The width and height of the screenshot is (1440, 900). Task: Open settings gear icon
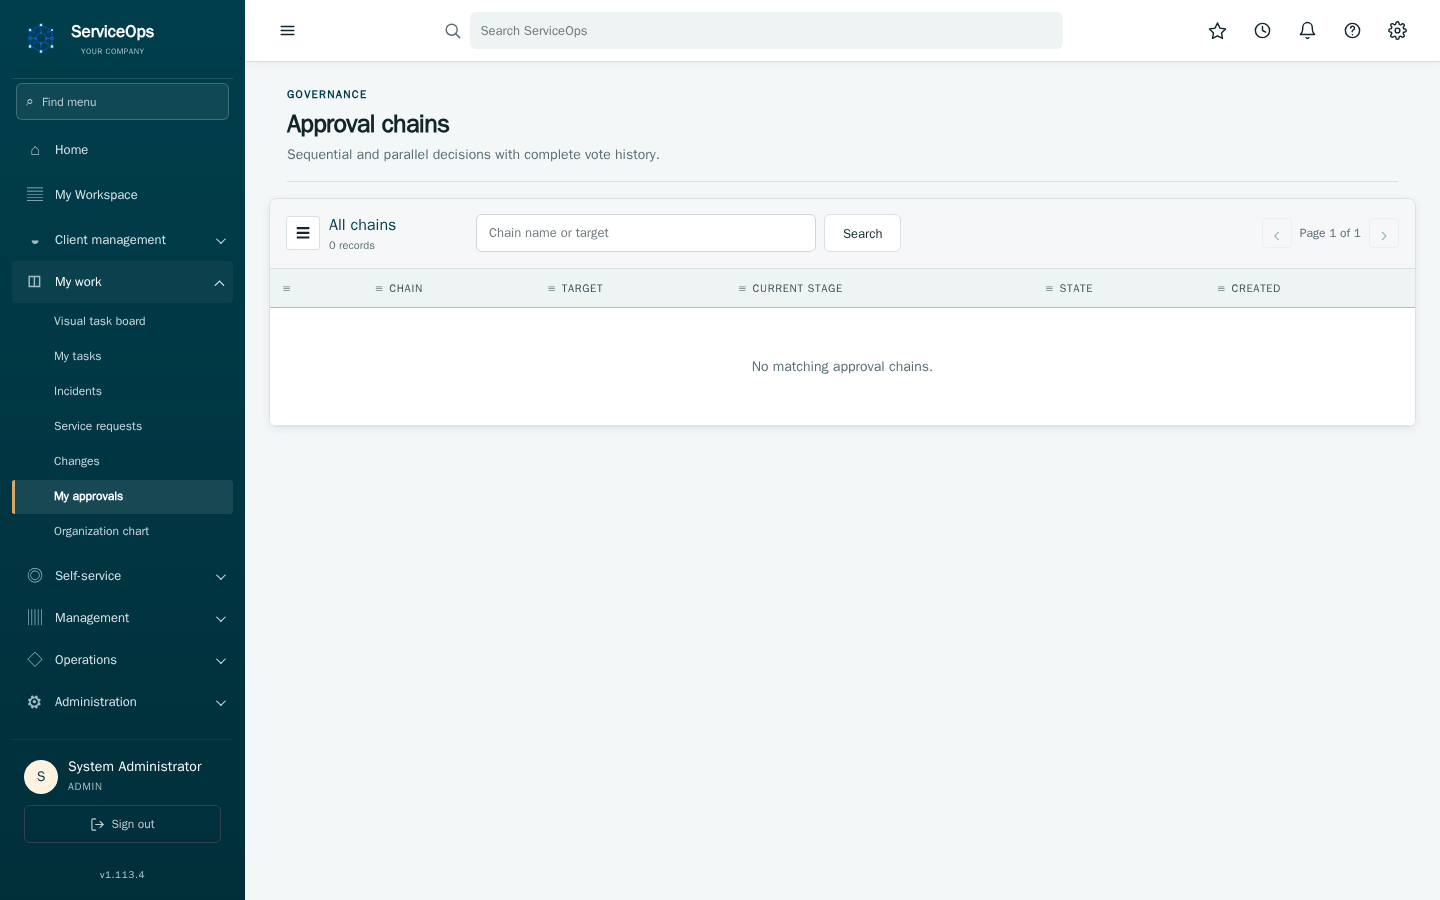(x=1397, y=31)
